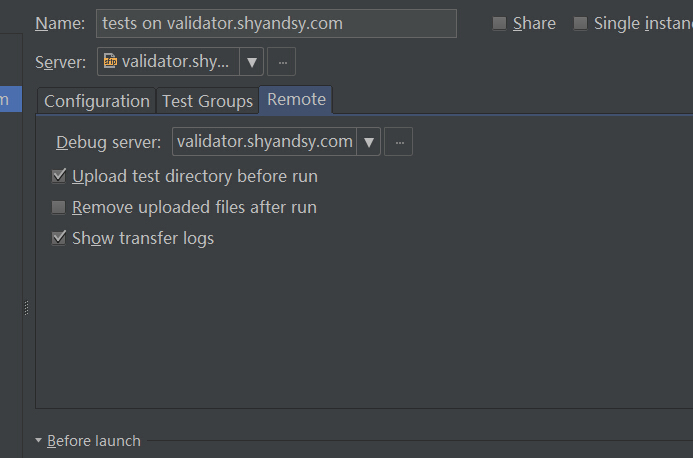The width and height of the screenshot is (693, 458).
Task: Enable Remove uploaded files after run
Action: (58, 207)
